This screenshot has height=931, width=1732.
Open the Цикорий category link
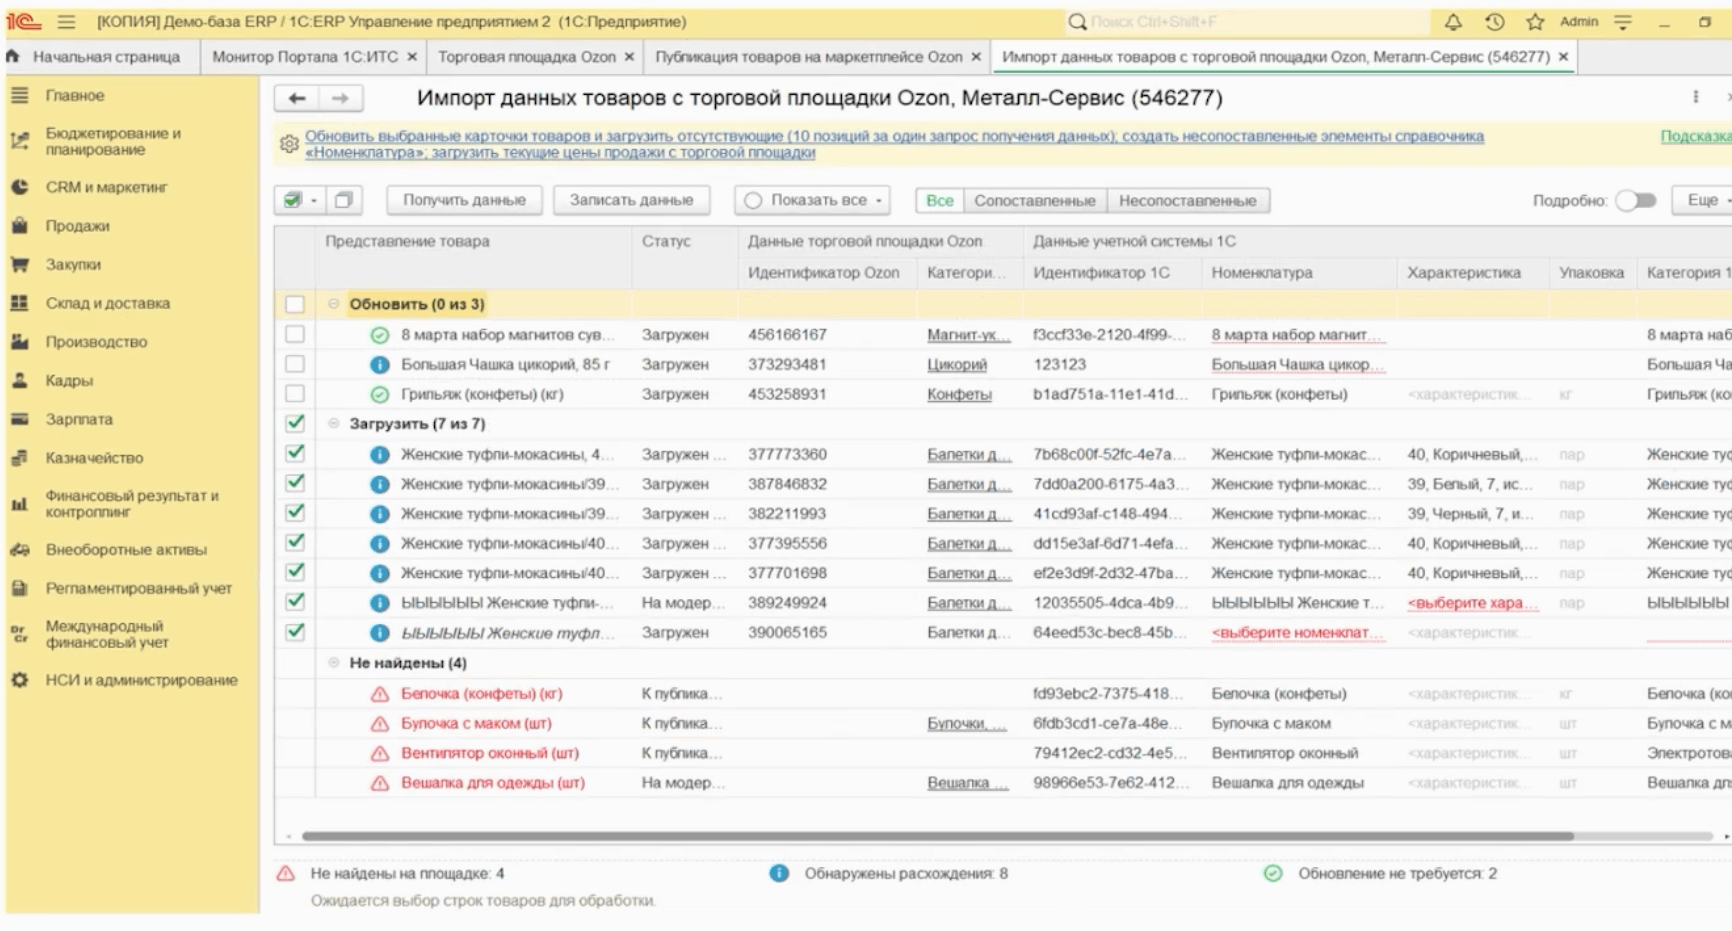point(957,365)
